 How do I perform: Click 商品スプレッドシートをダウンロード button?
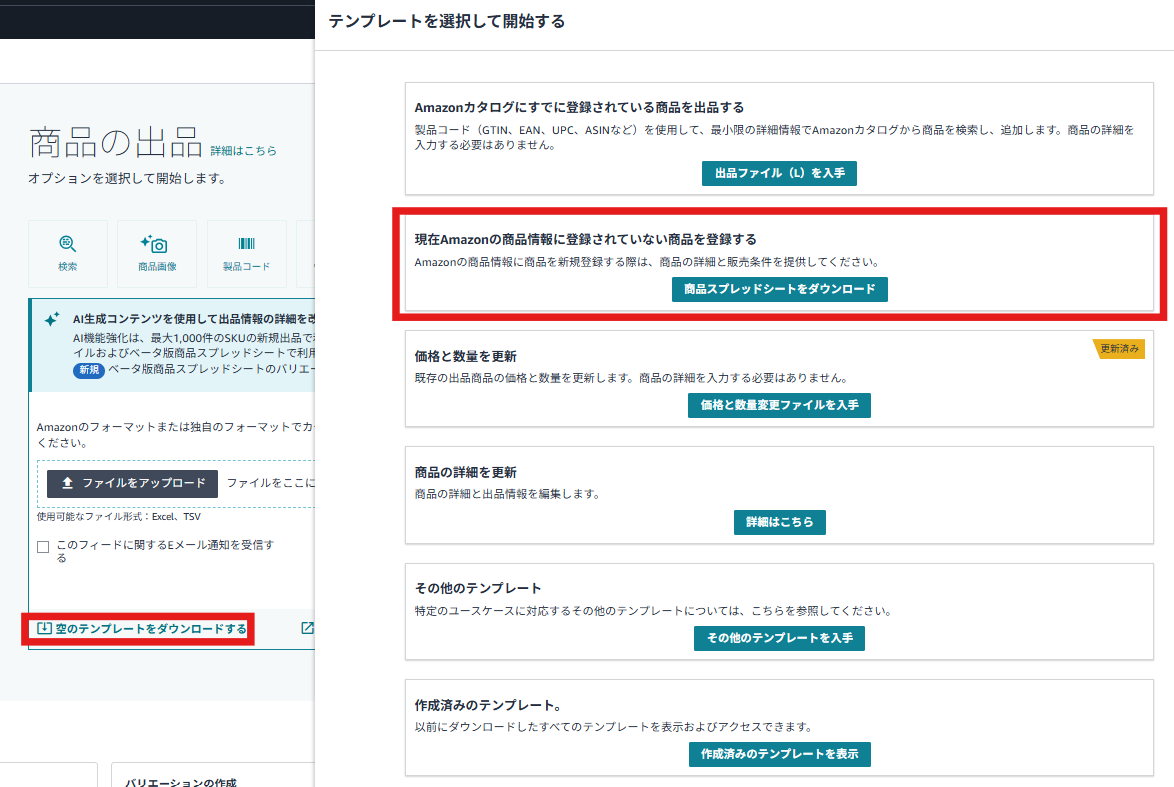click(779, 289)
